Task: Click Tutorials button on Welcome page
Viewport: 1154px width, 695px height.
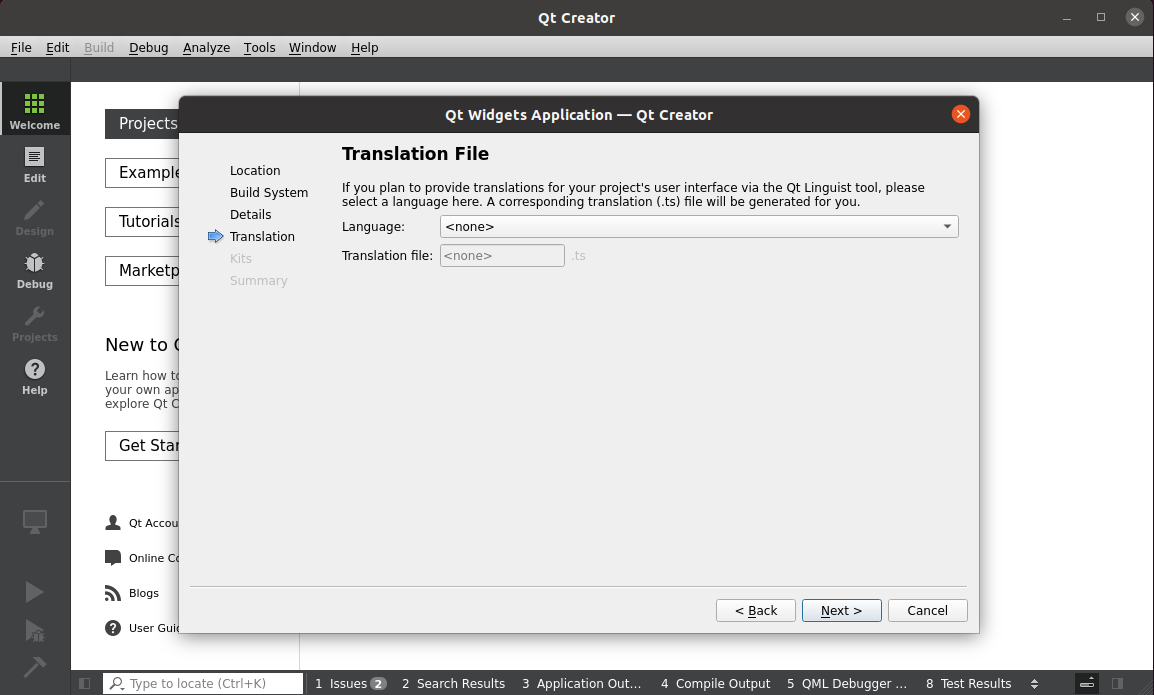Action: click(x=142, y=222)
